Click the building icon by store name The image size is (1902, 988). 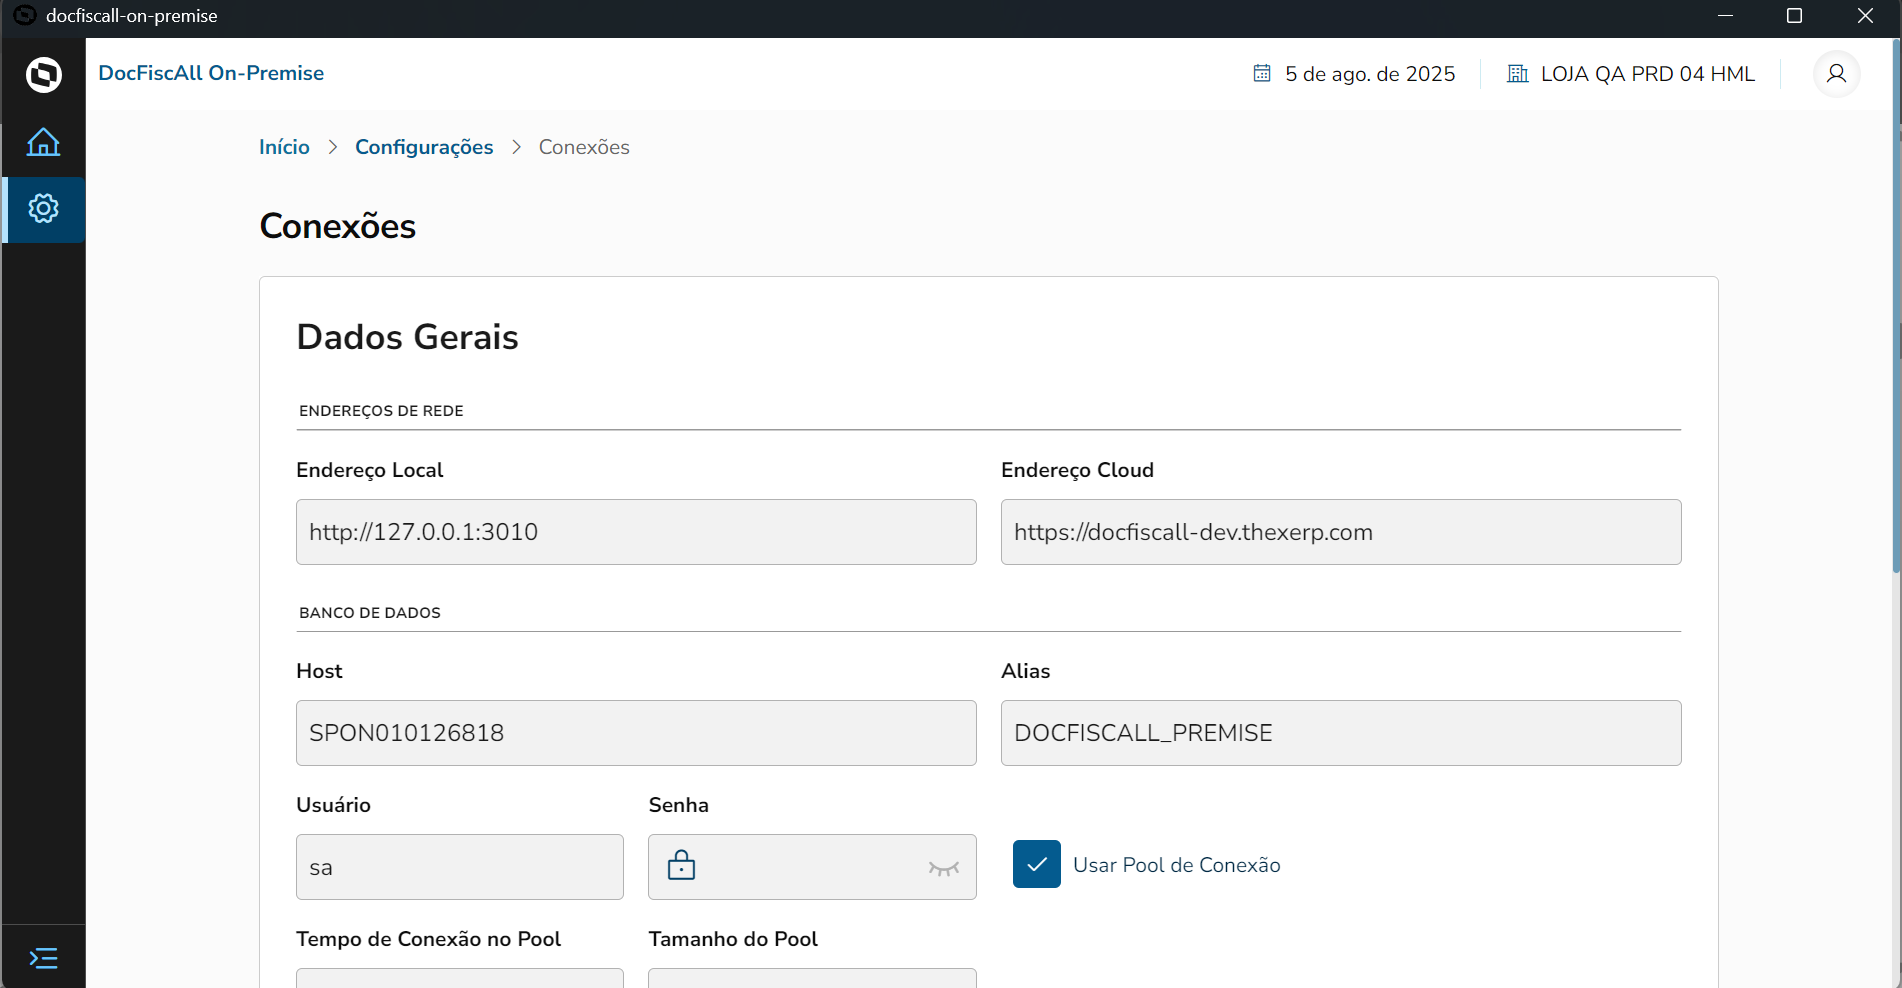click(x=1517, y=74)
